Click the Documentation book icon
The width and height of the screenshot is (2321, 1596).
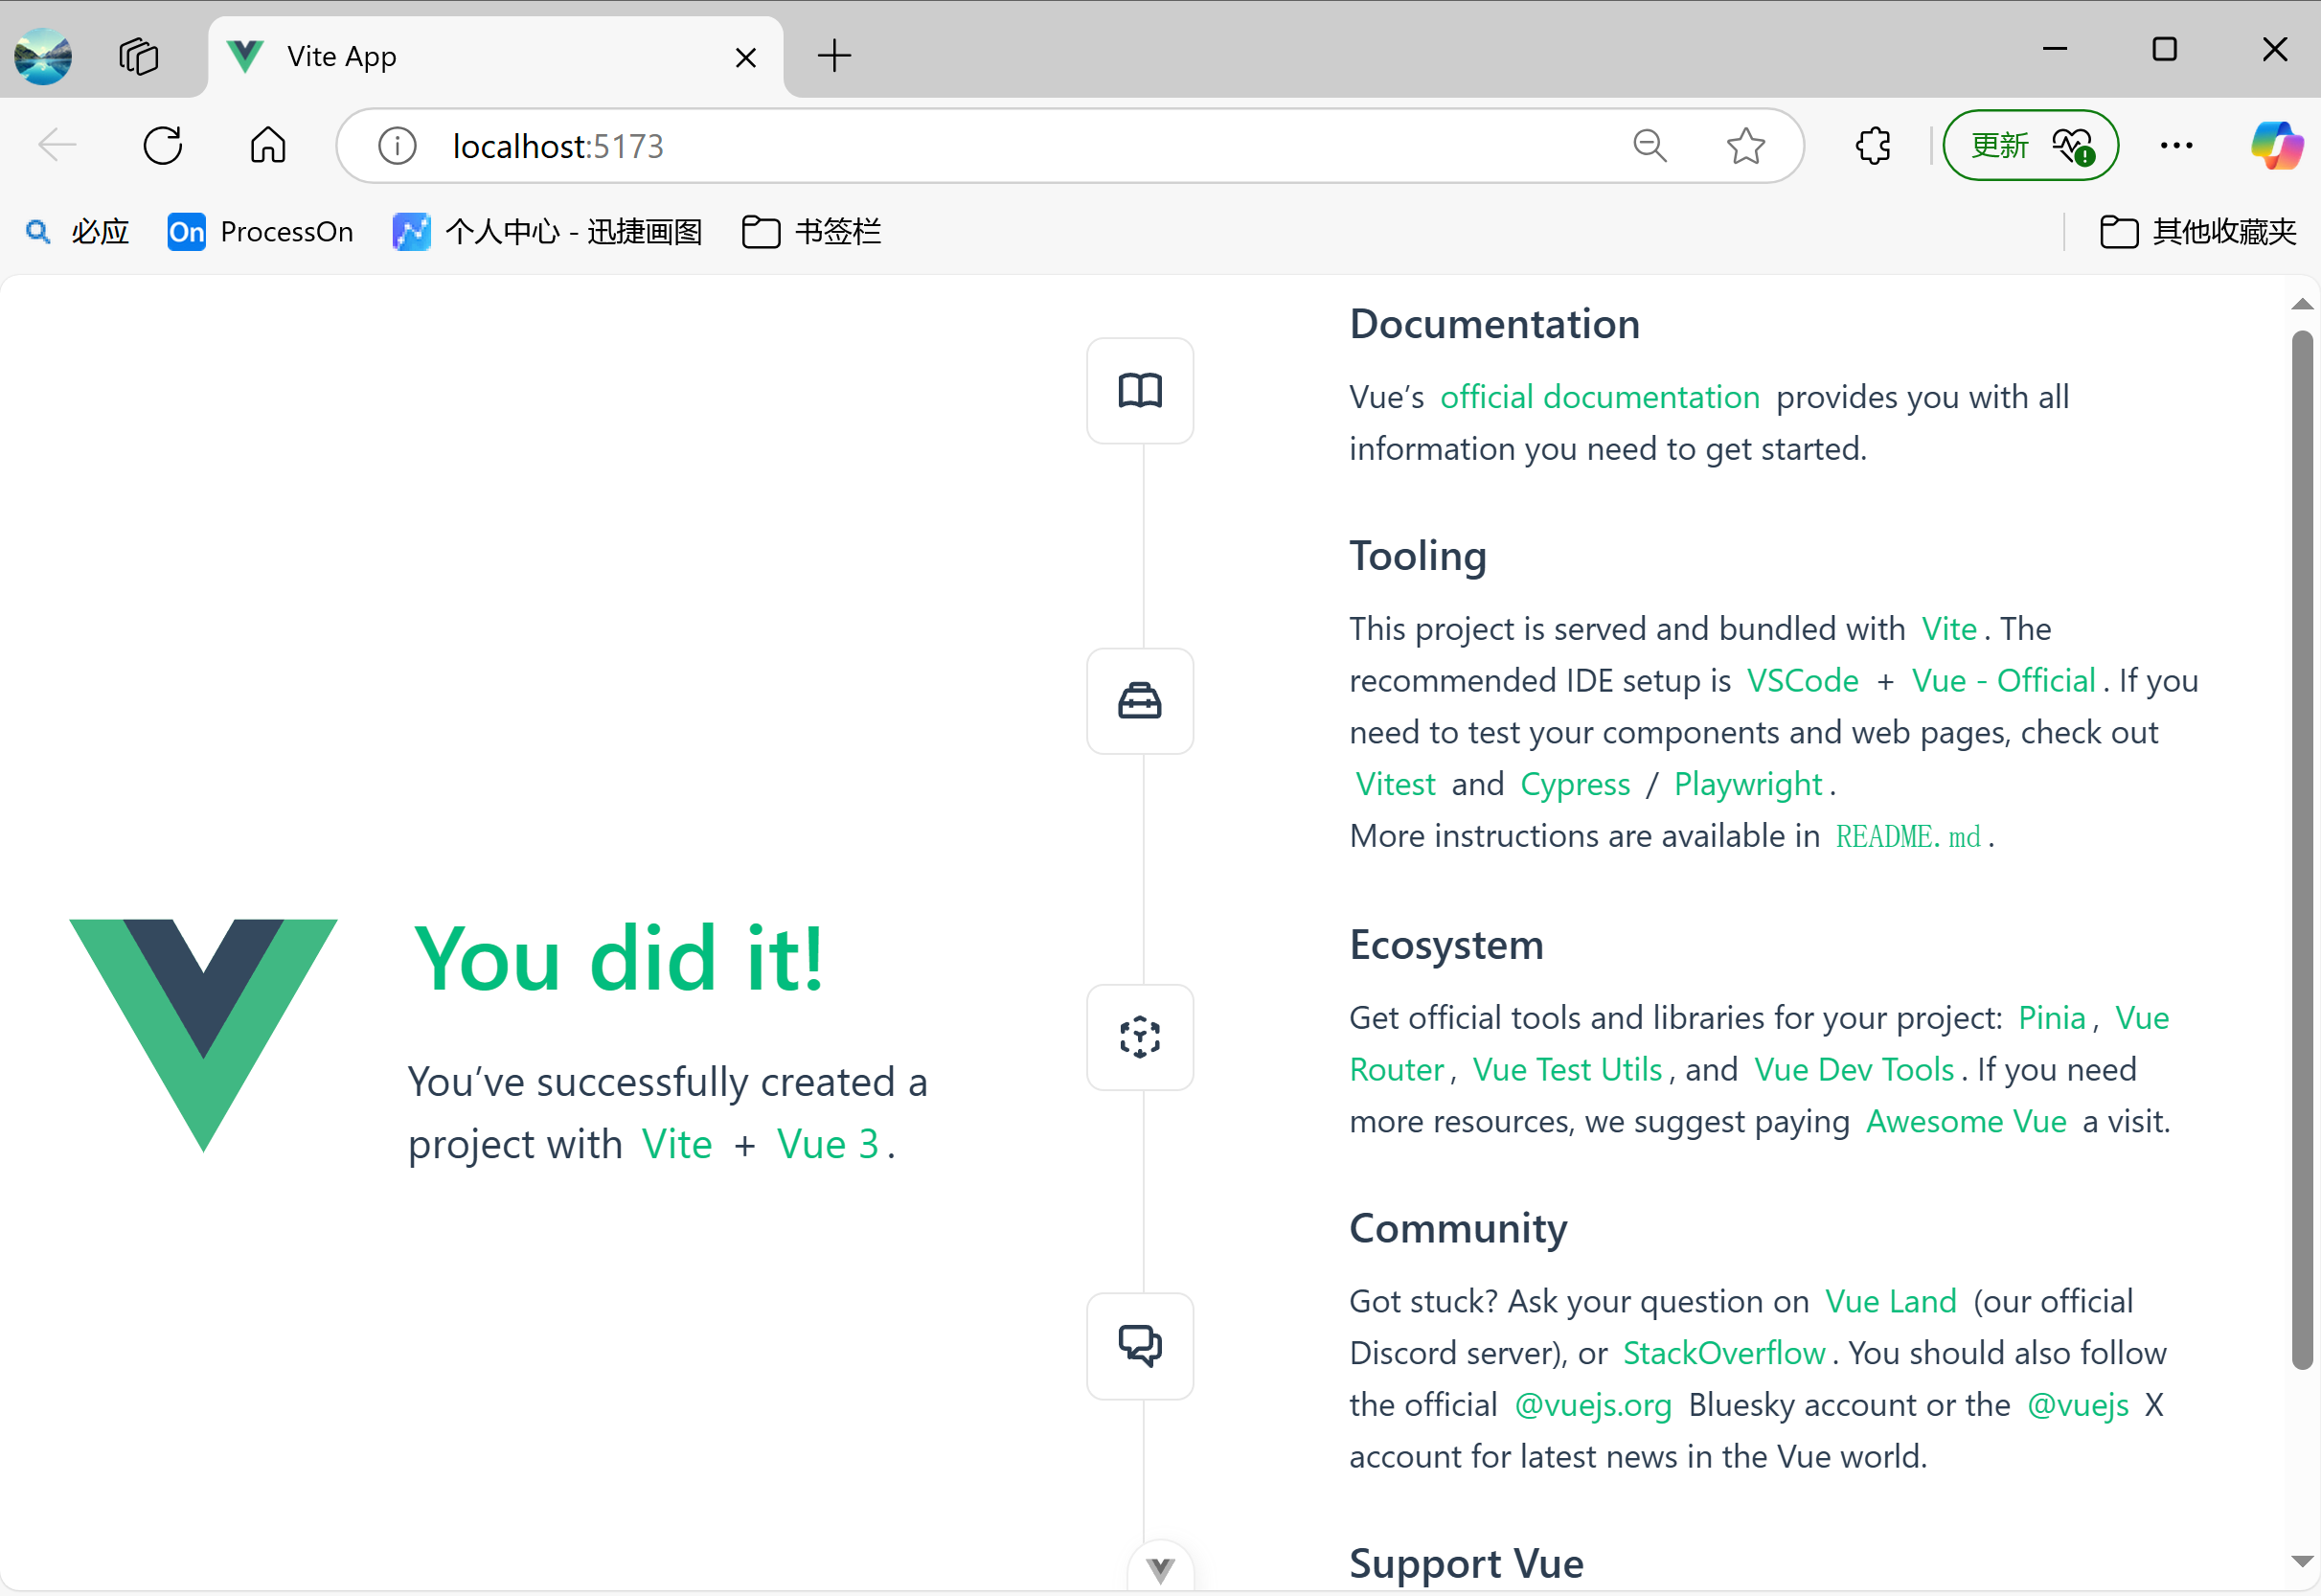click(x=1139, y=391)
